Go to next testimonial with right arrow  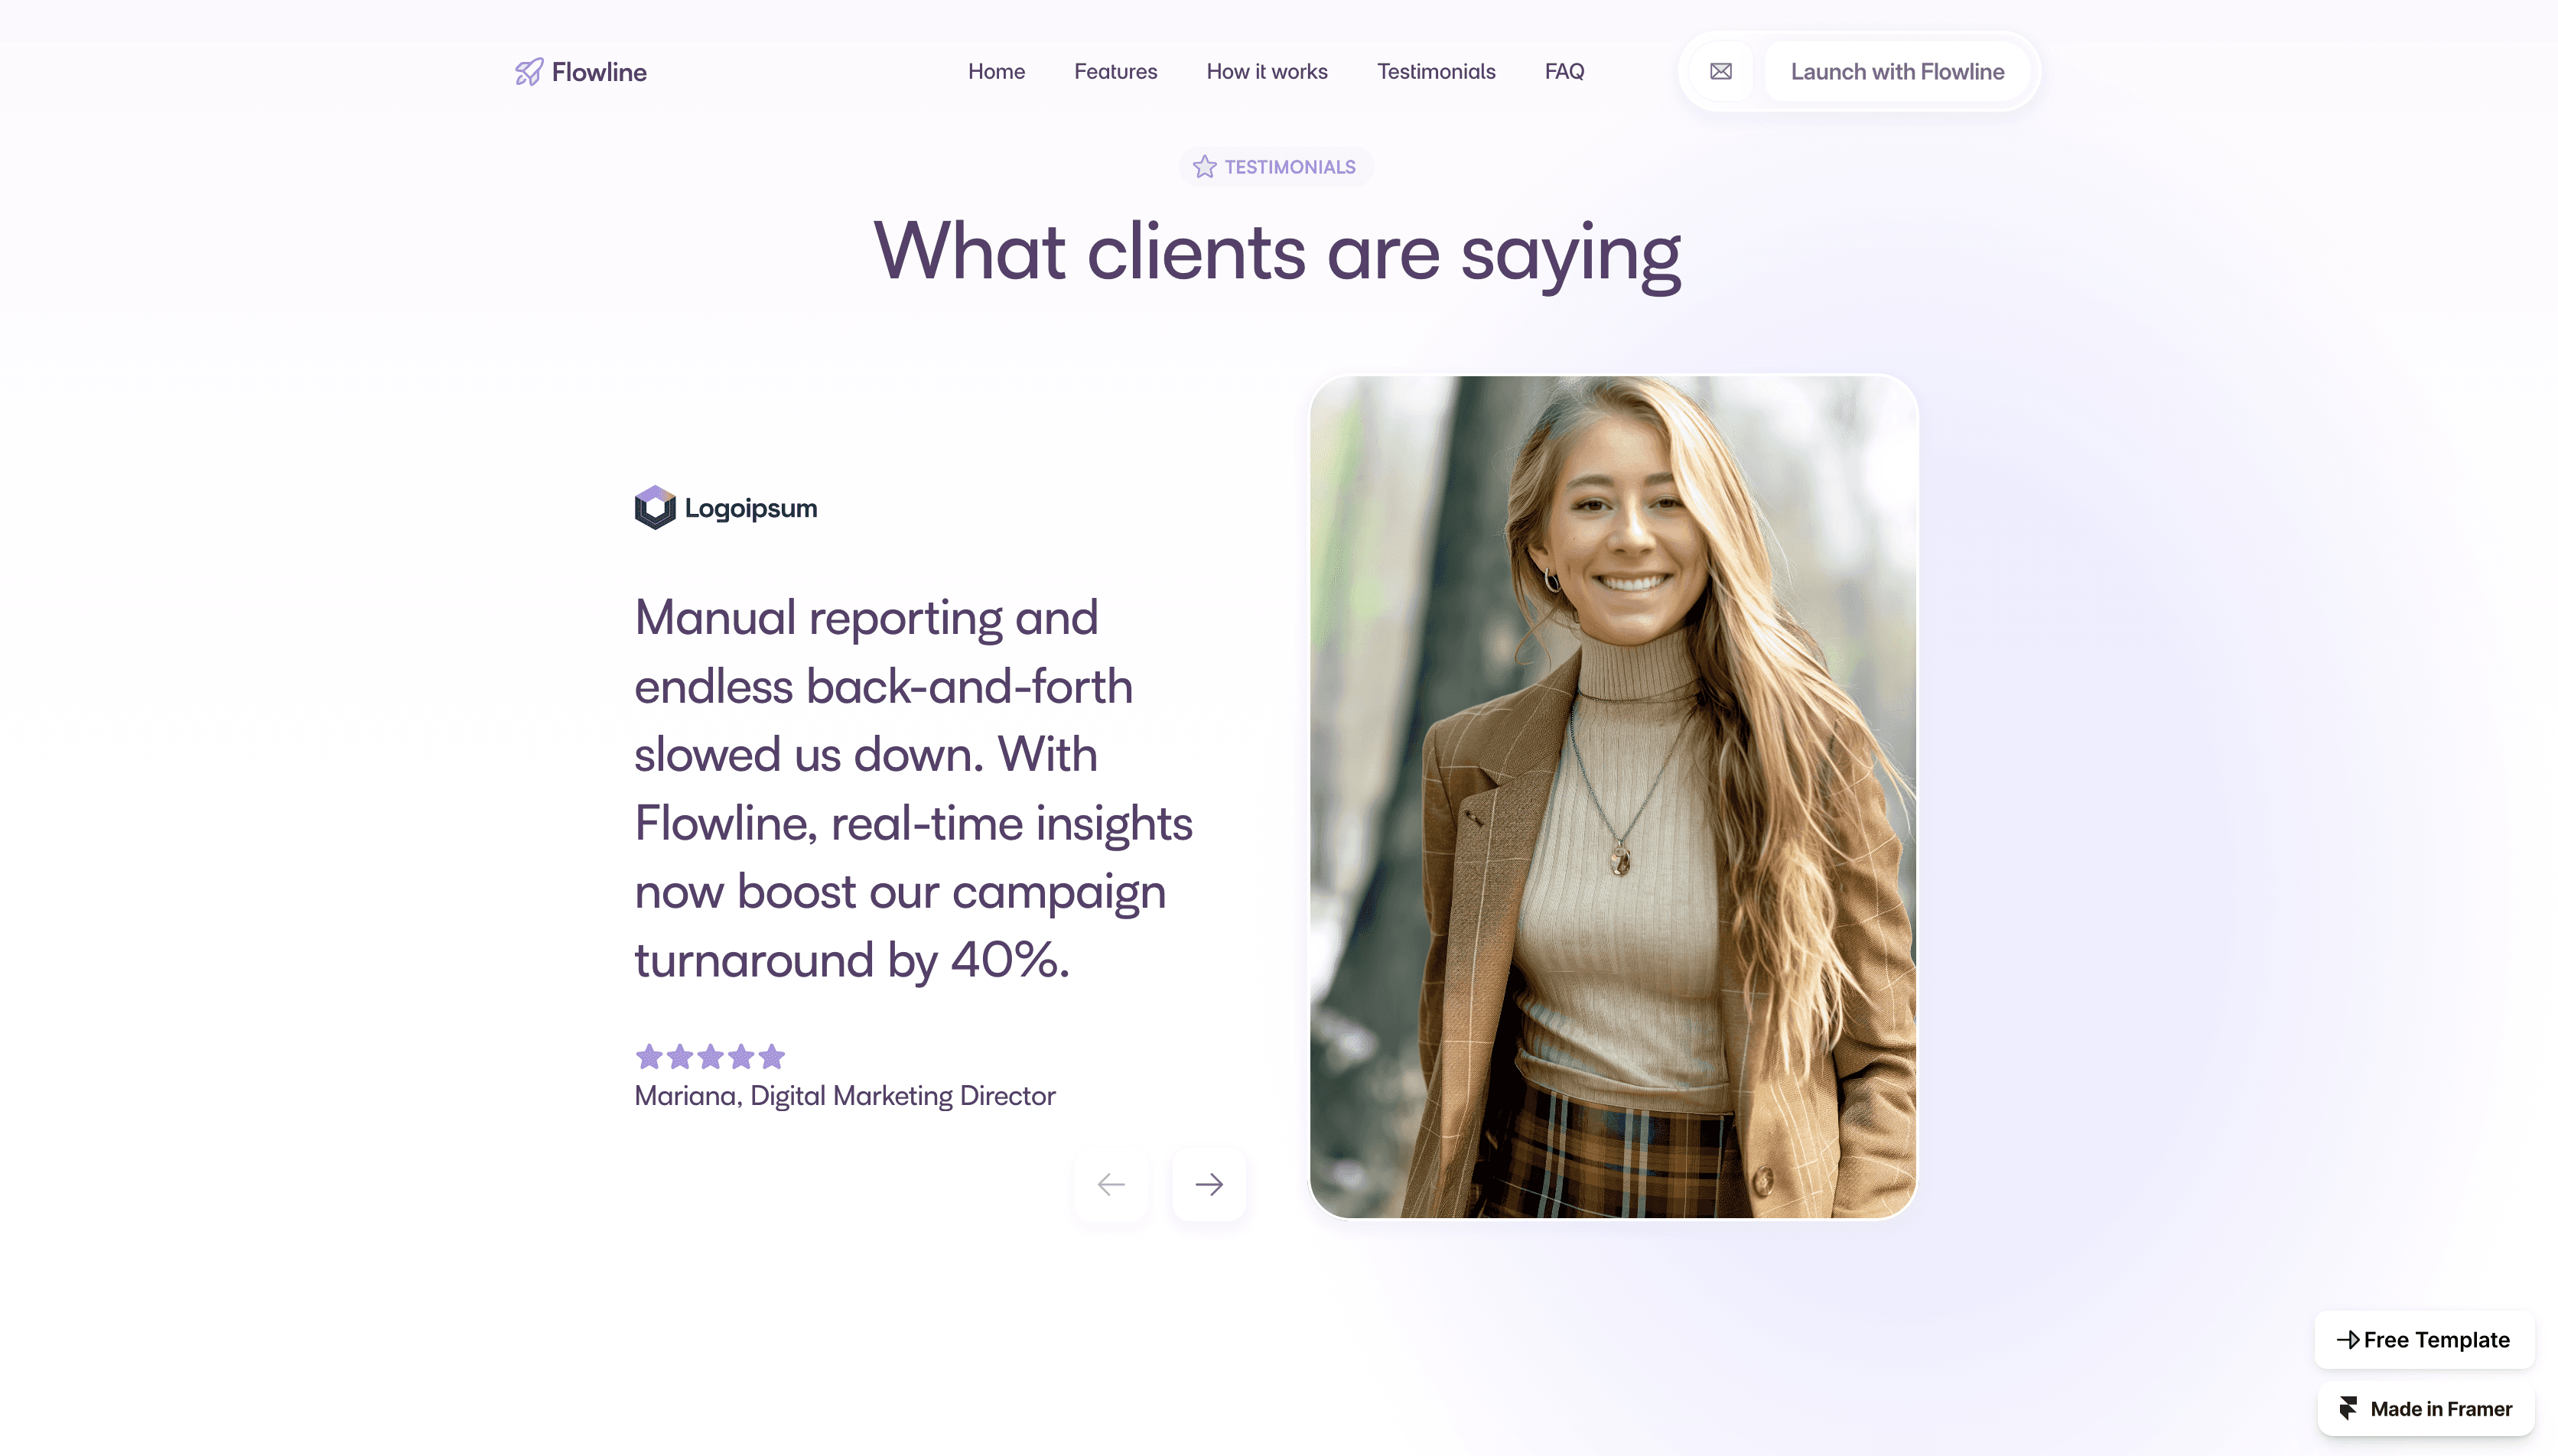click(1209, 1184)
